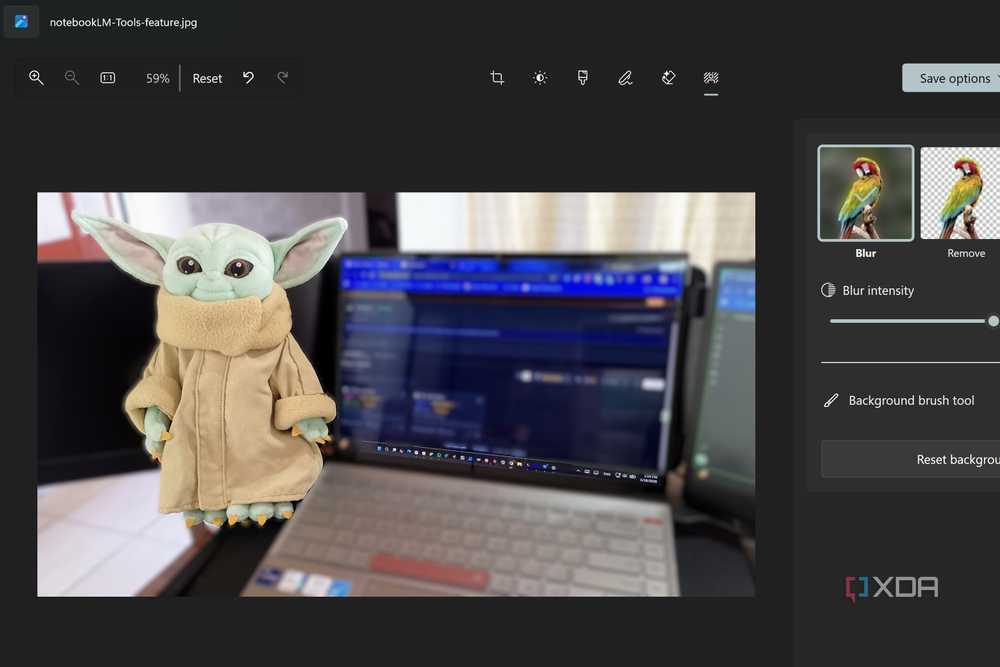Image resolution: width=1000 pixels, height=667 pixels.
Task: Click the Reset button in the toolbar
Action: [207, 78]
